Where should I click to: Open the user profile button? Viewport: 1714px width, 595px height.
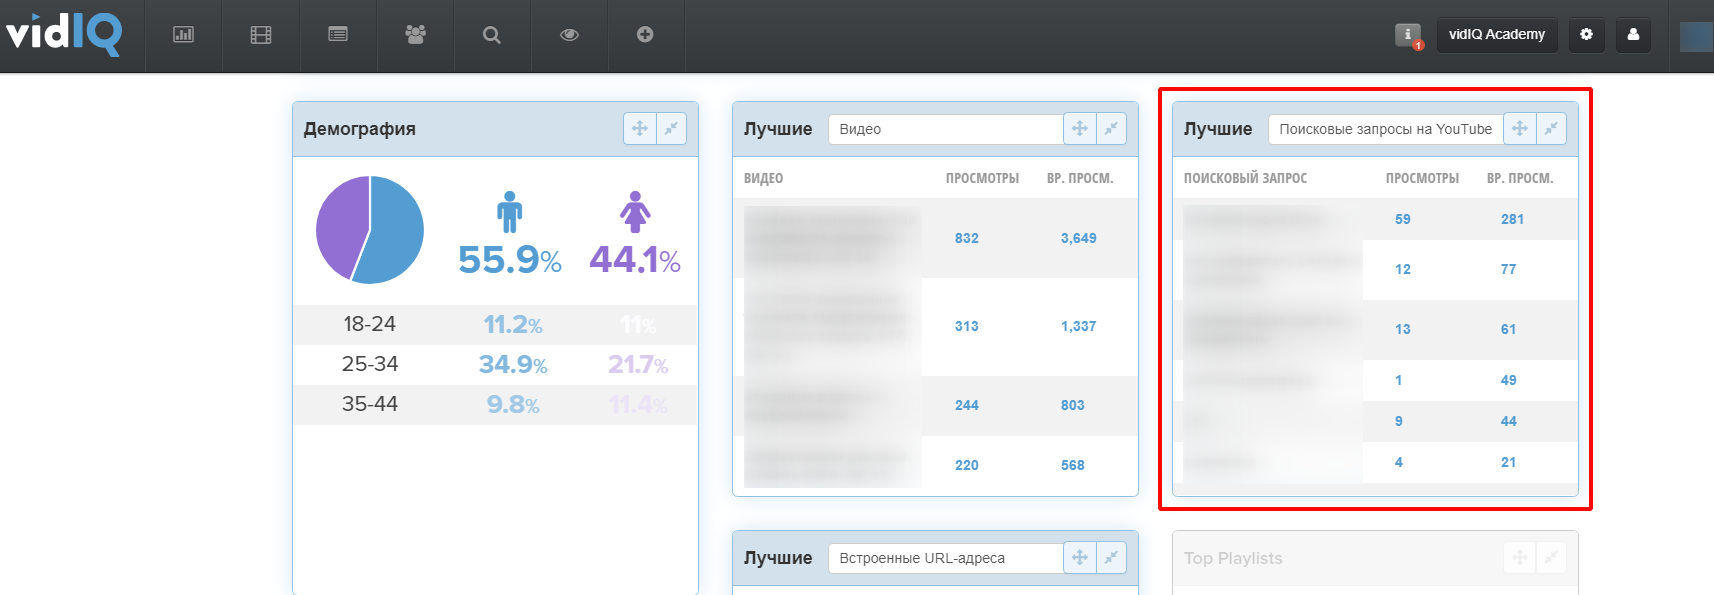[x=1633, y=34]
